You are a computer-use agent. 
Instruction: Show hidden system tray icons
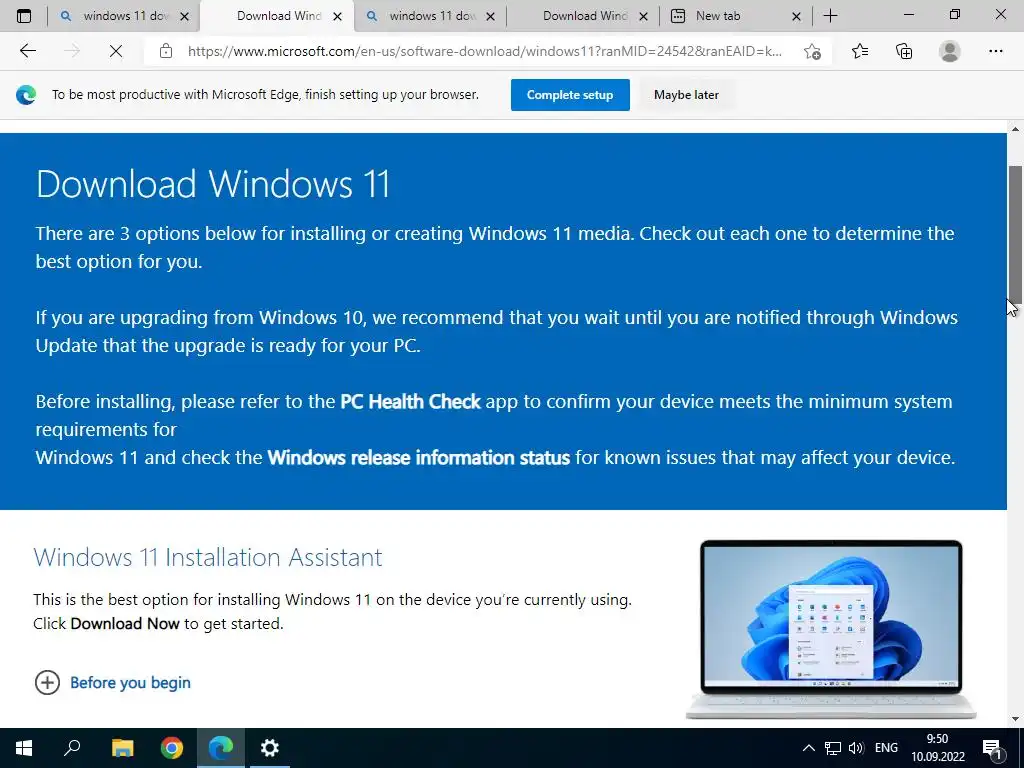[808, 748]
